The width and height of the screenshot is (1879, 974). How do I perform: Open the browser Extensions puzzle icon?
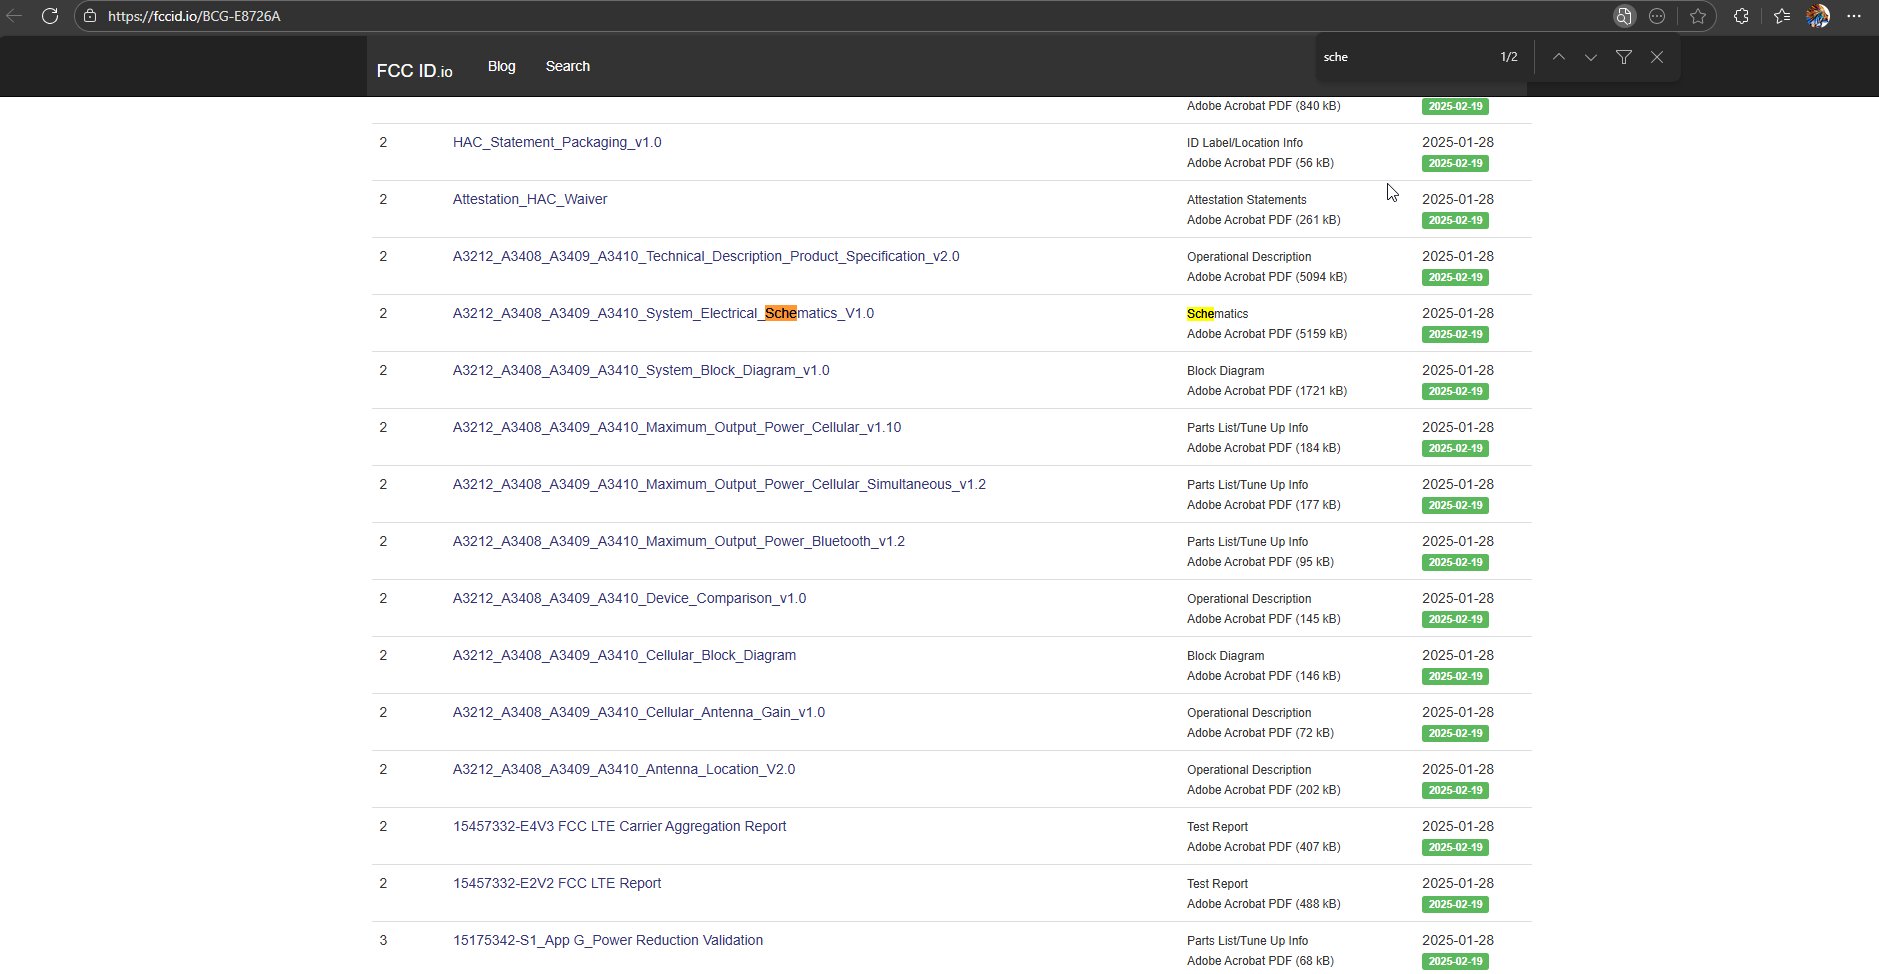(1741, 16)
